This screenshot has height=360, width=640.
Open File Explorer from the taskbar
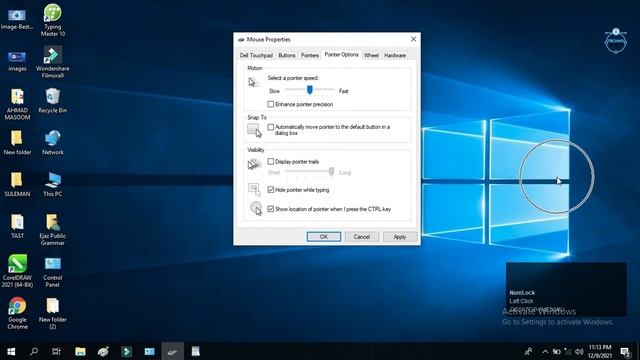[80, 351]
